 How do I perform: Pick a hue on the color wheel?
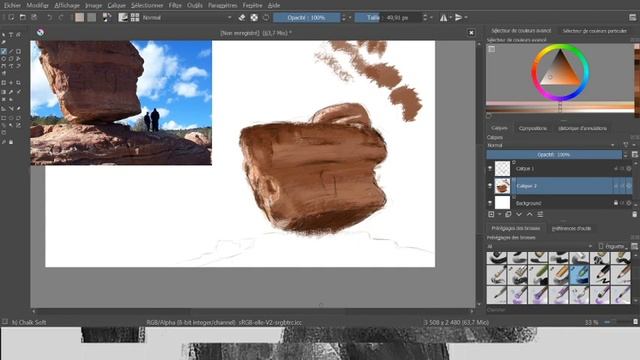point(560,72)
